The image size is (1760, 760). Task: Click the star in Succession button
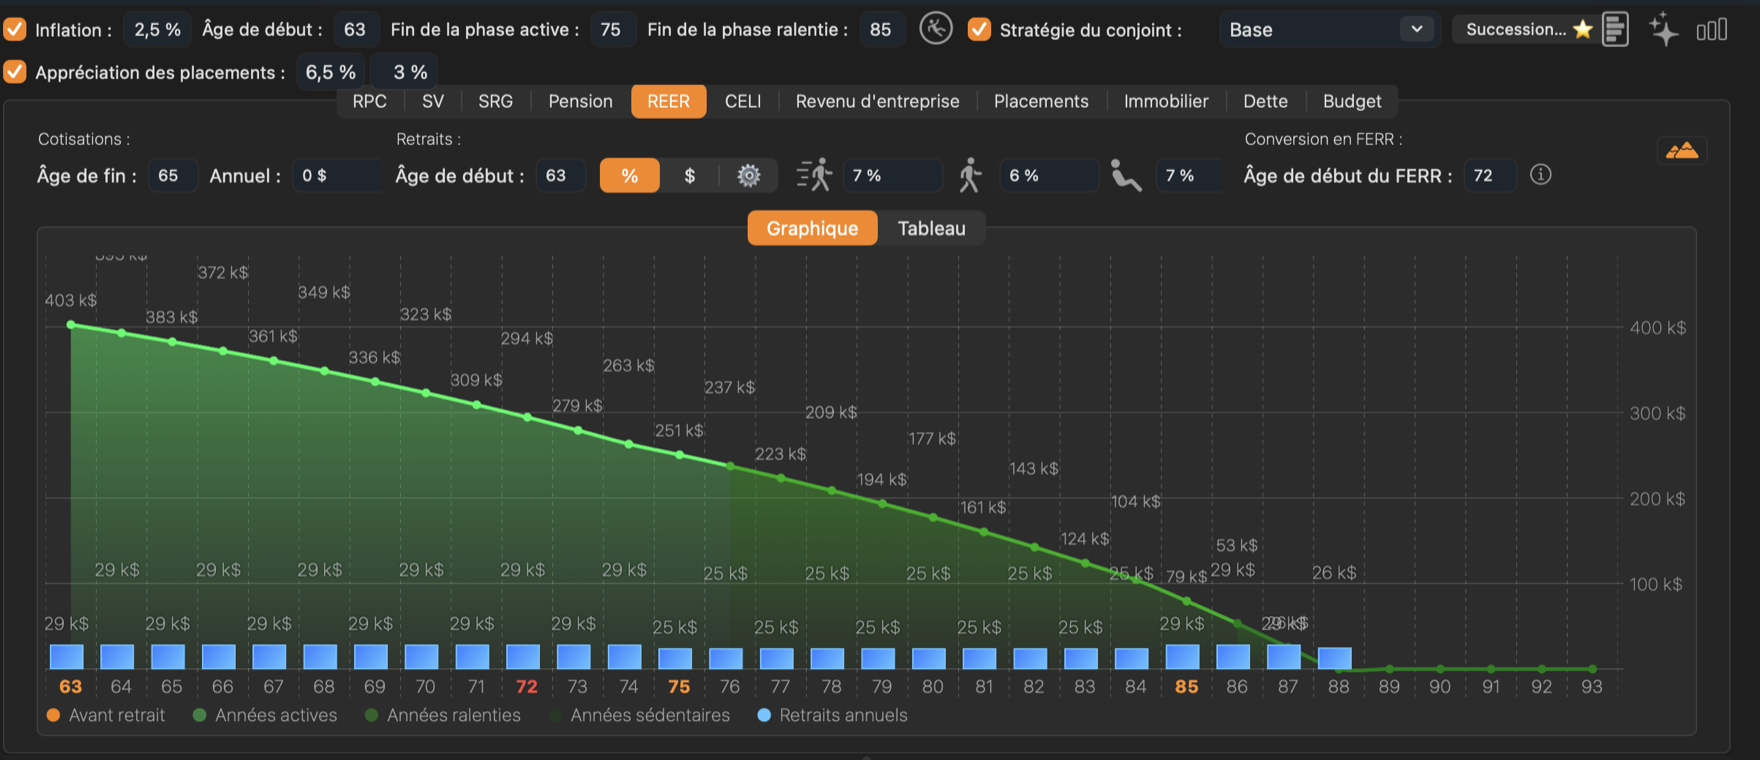point(1582,29)
